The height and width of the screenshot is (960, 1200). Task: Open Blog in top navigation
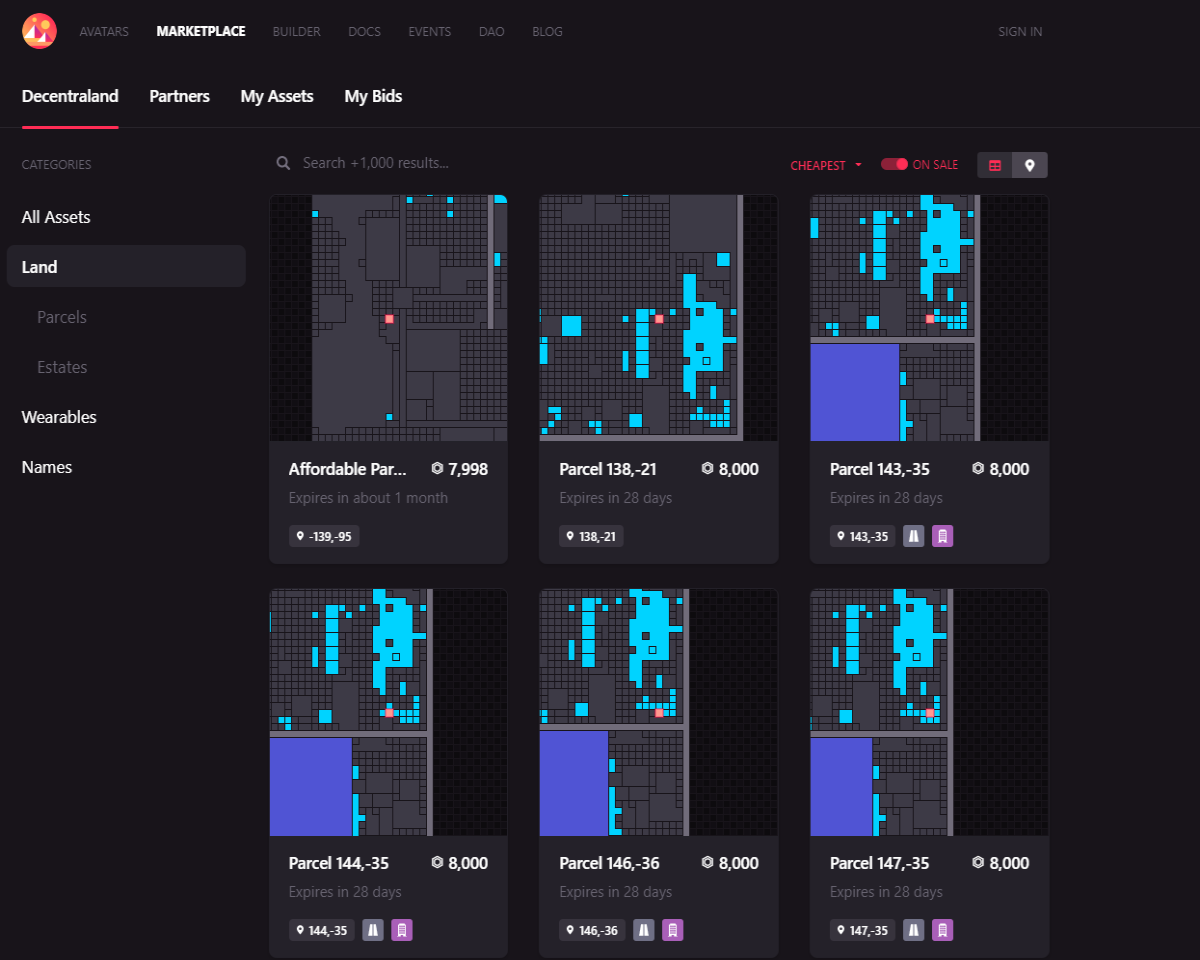pyautogui.click(x=547, y=32)
